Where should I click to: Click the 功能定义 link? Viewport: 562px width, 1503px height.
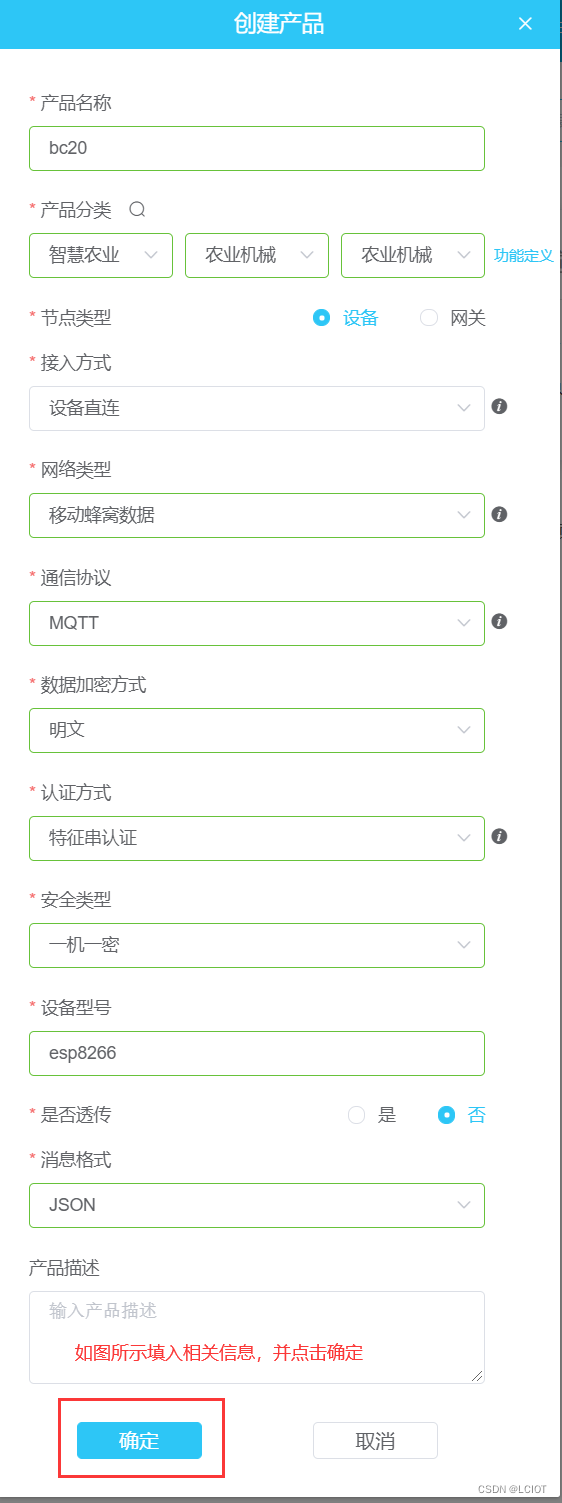pyautogui.click(x=524, y=256)
